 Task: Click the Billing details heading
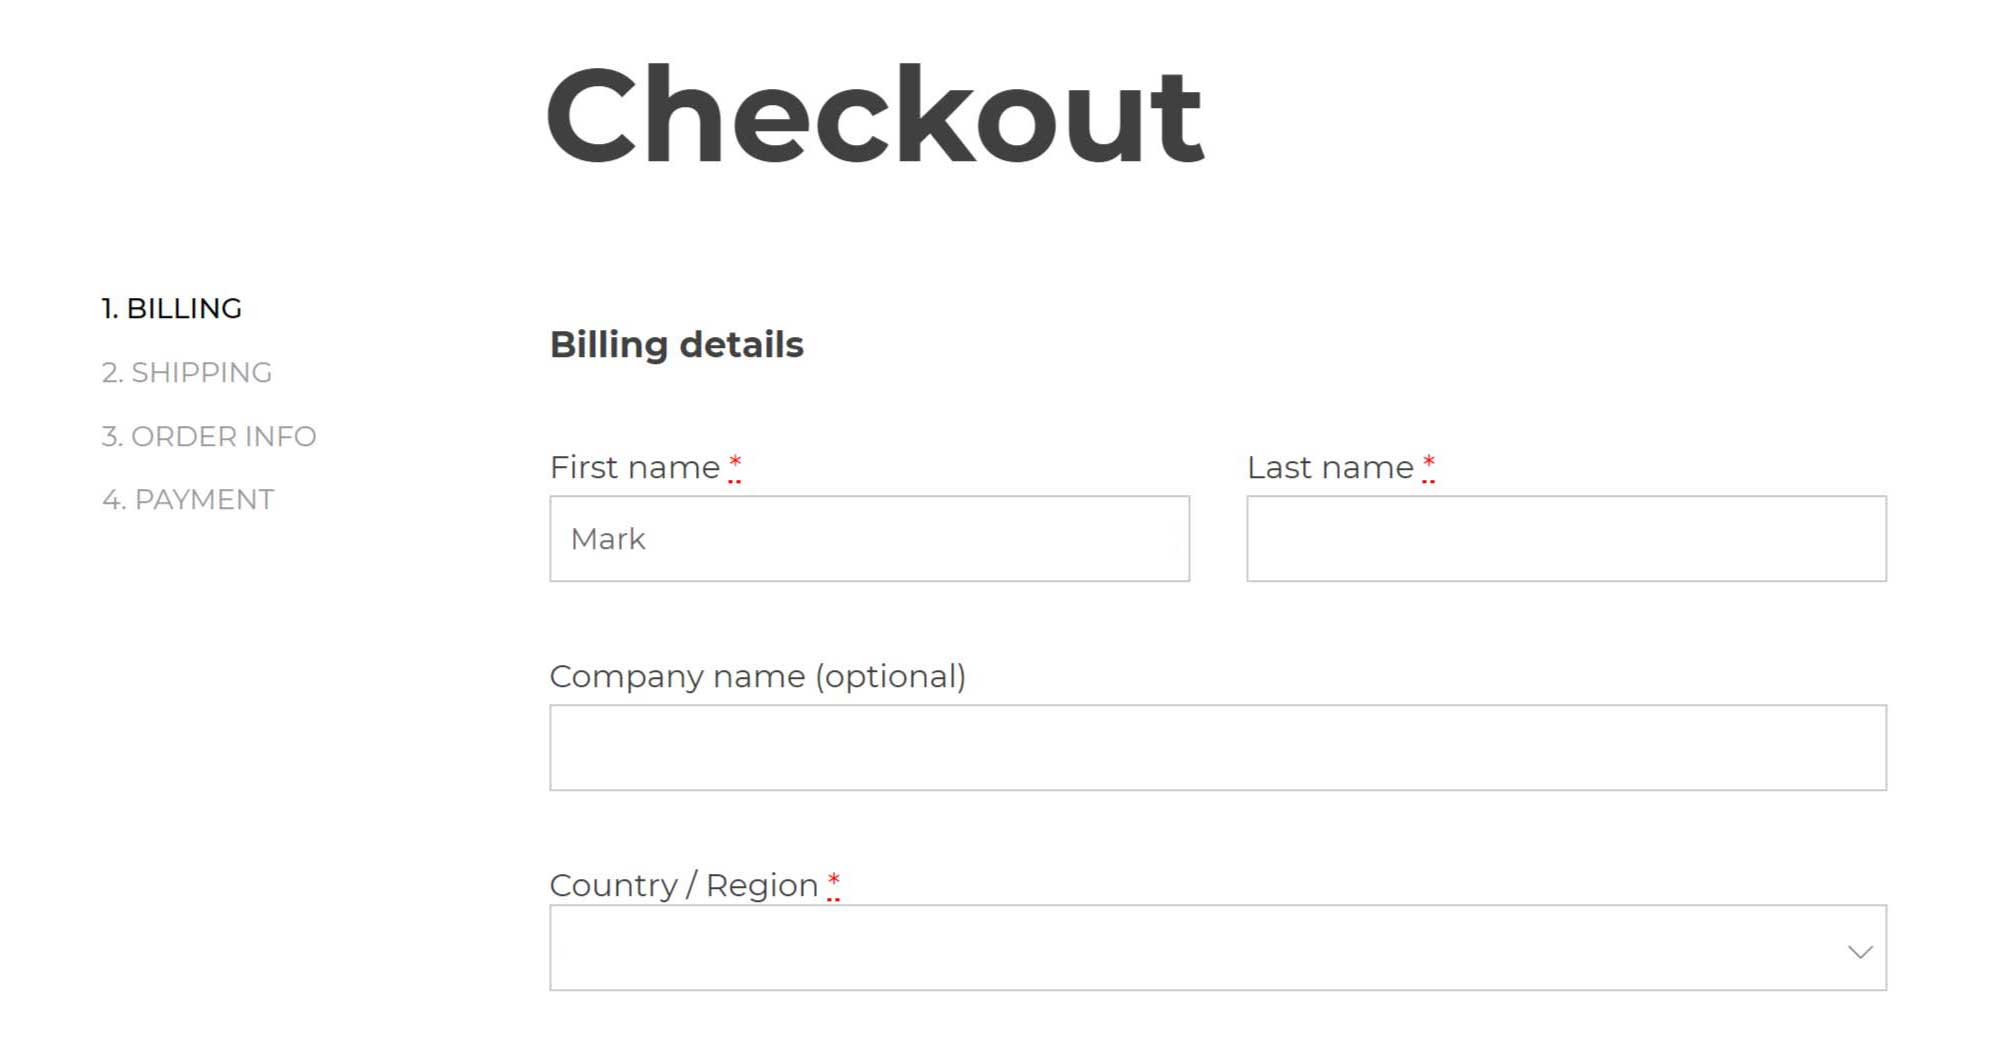[x=676, y=345]
